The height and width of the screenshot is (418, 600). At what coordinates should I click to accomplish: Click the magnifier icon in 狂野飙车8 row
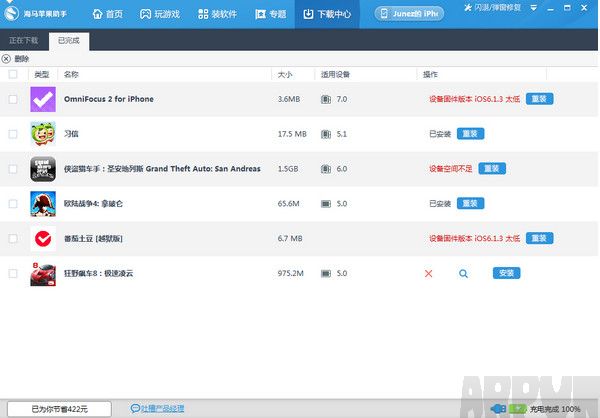click(x=463, y=273)
